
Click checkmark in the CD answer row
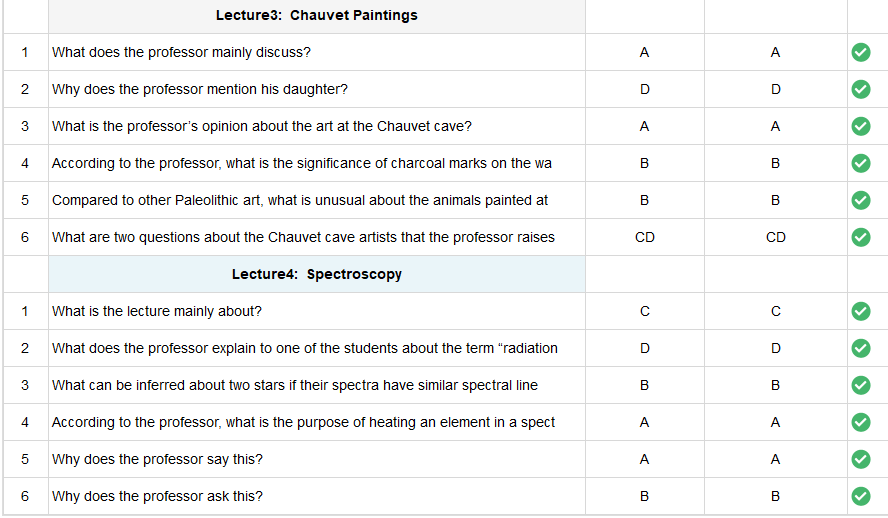click(x=860, y=237)
